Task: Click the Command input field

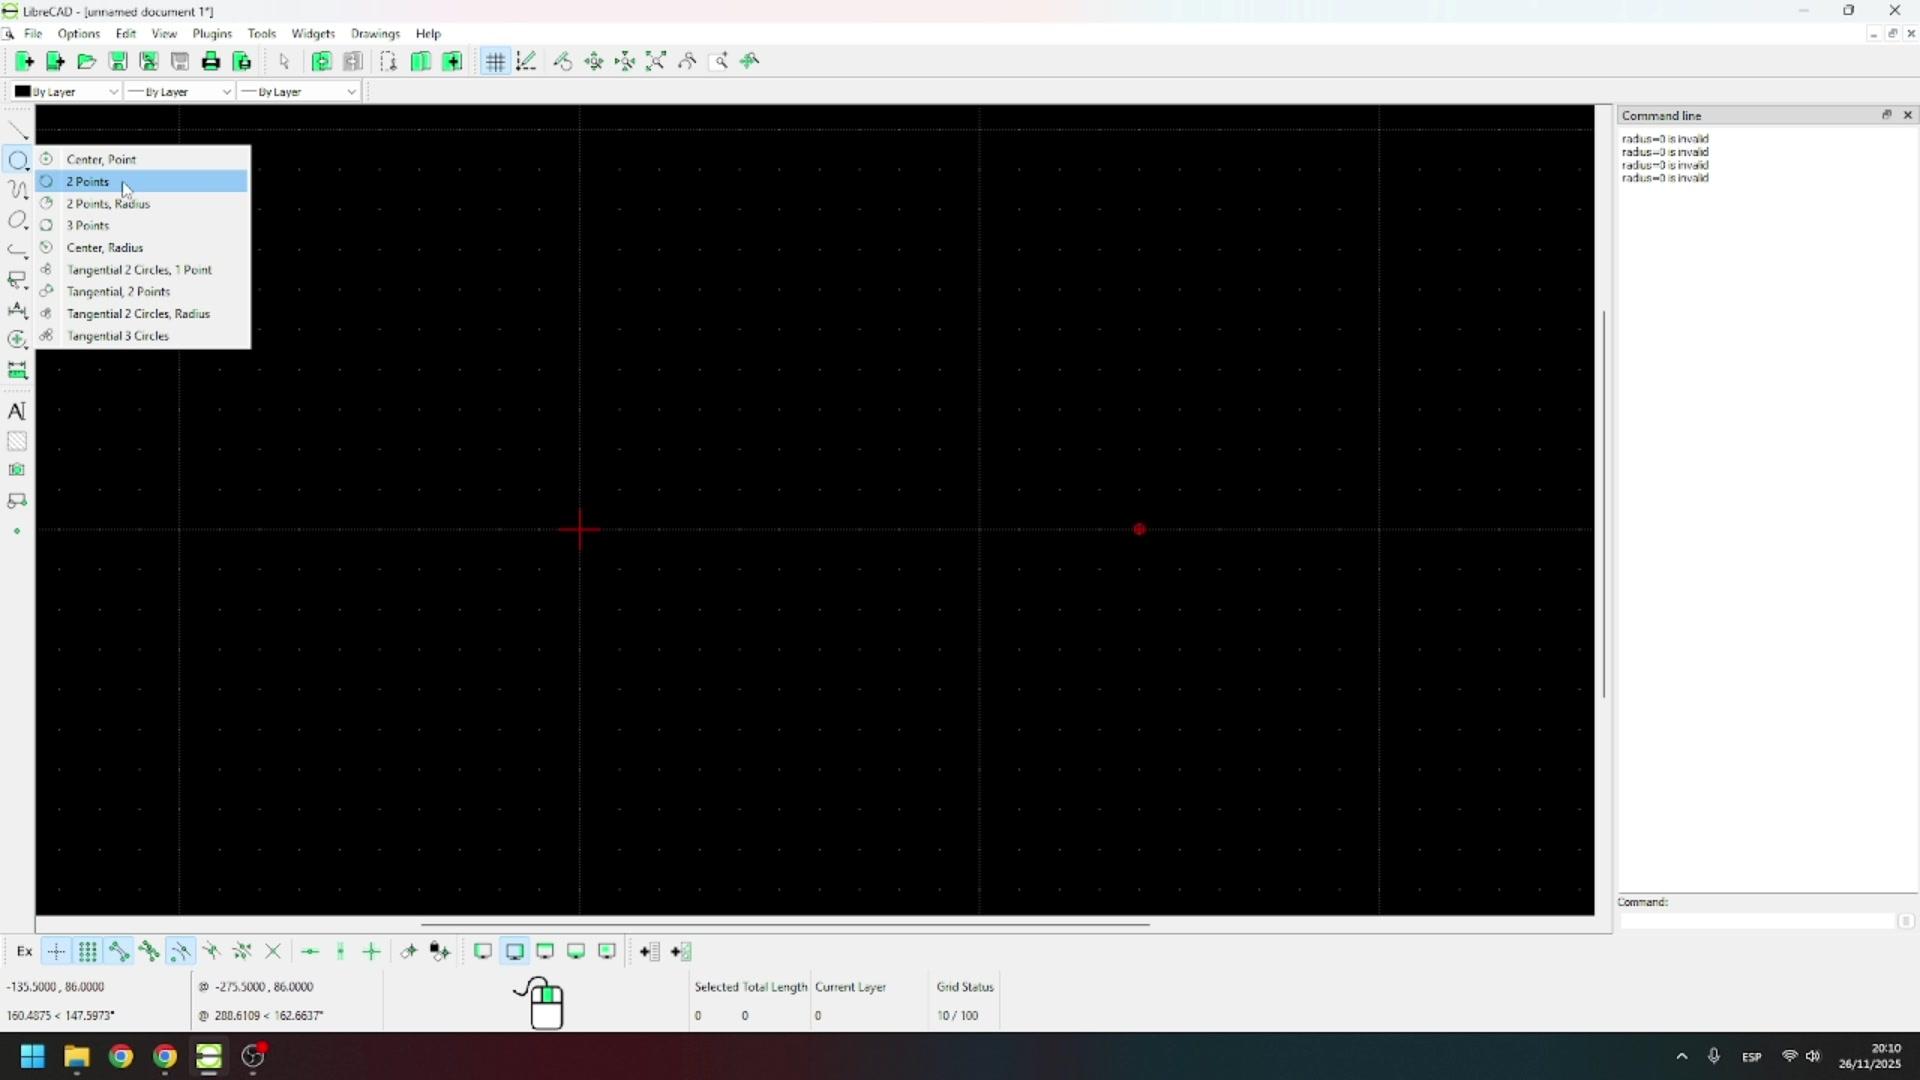Action: 1756,921
